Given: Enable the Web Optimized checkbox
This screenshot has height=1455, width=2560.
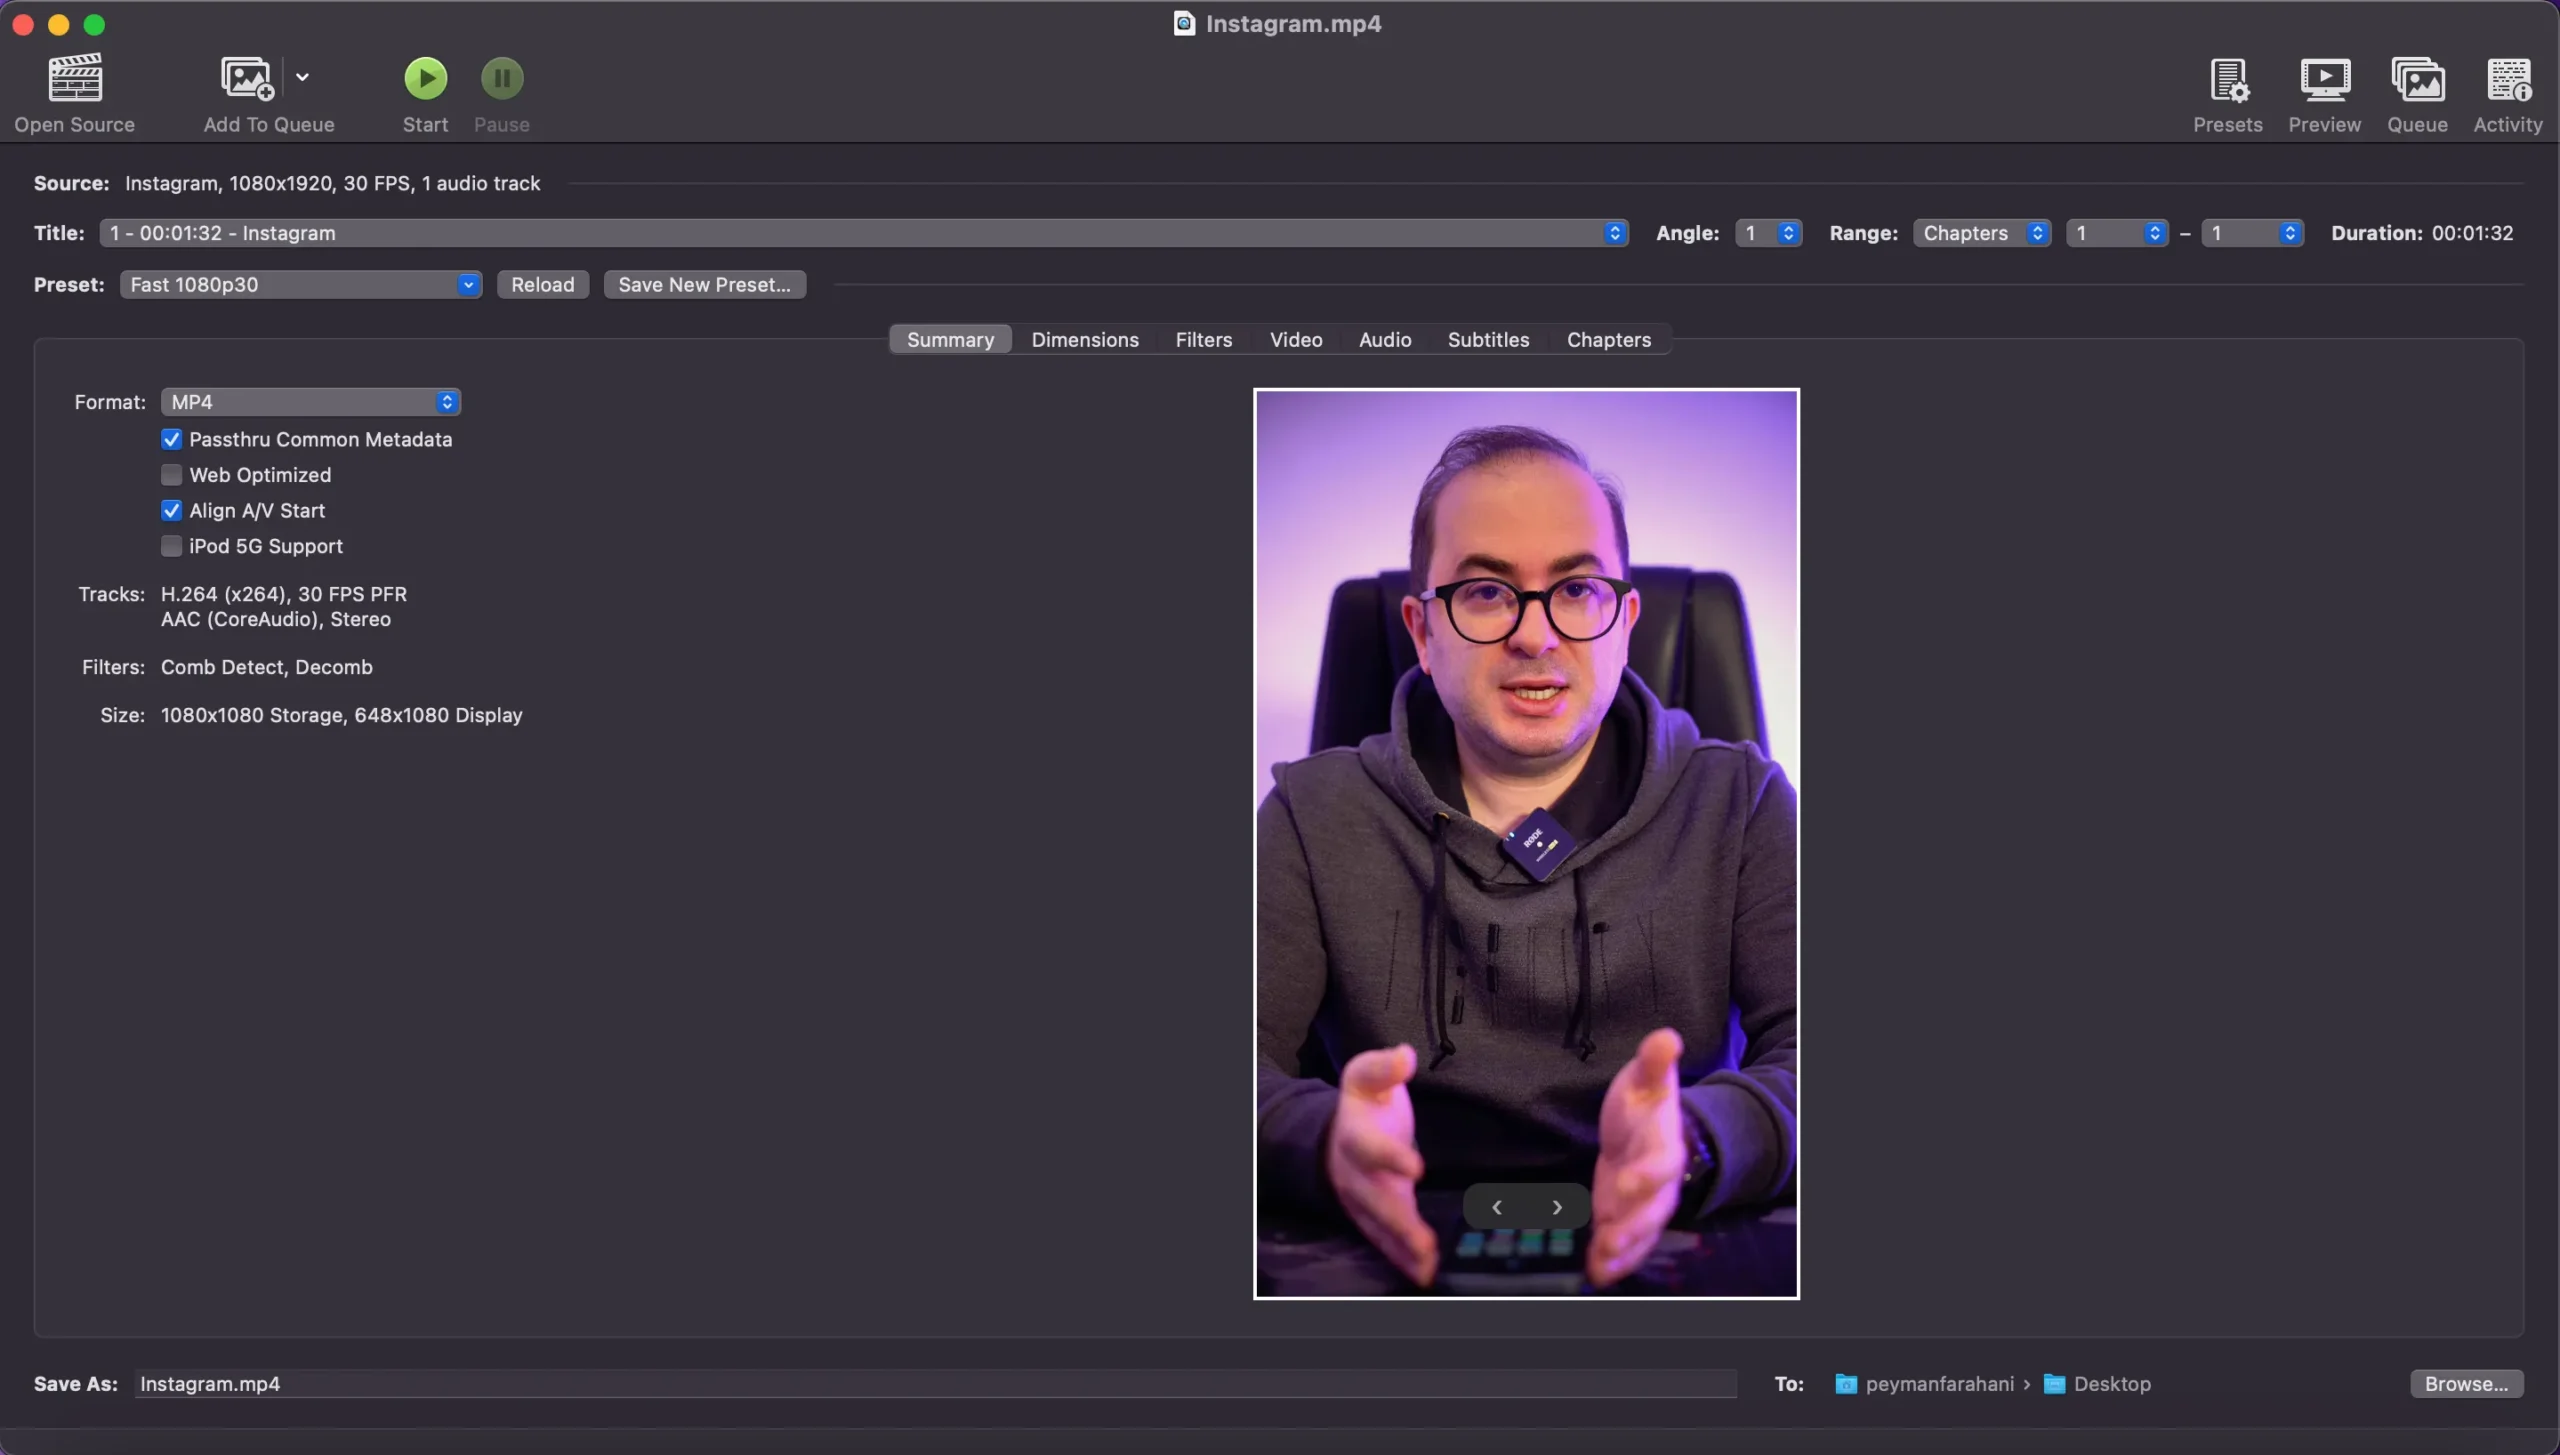Looking at the screenshot, I should click(x=172, y=475).
